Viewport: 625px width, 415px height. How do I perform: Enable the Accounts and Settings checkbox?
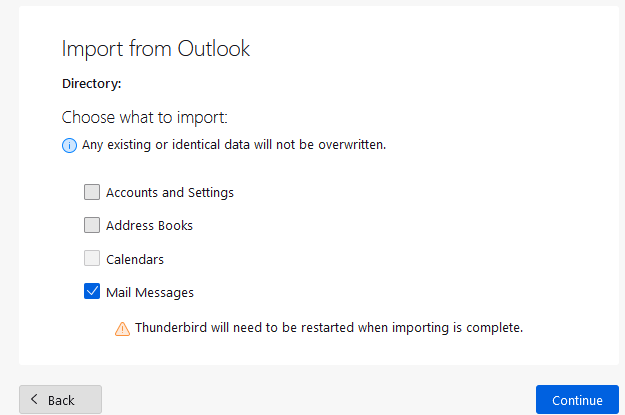coord(92,192)
